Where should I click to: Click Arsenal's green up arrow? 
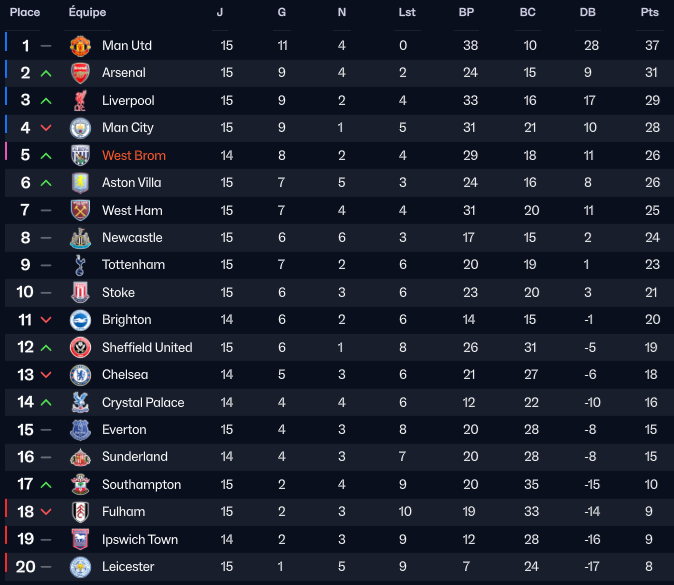point(46,74)
